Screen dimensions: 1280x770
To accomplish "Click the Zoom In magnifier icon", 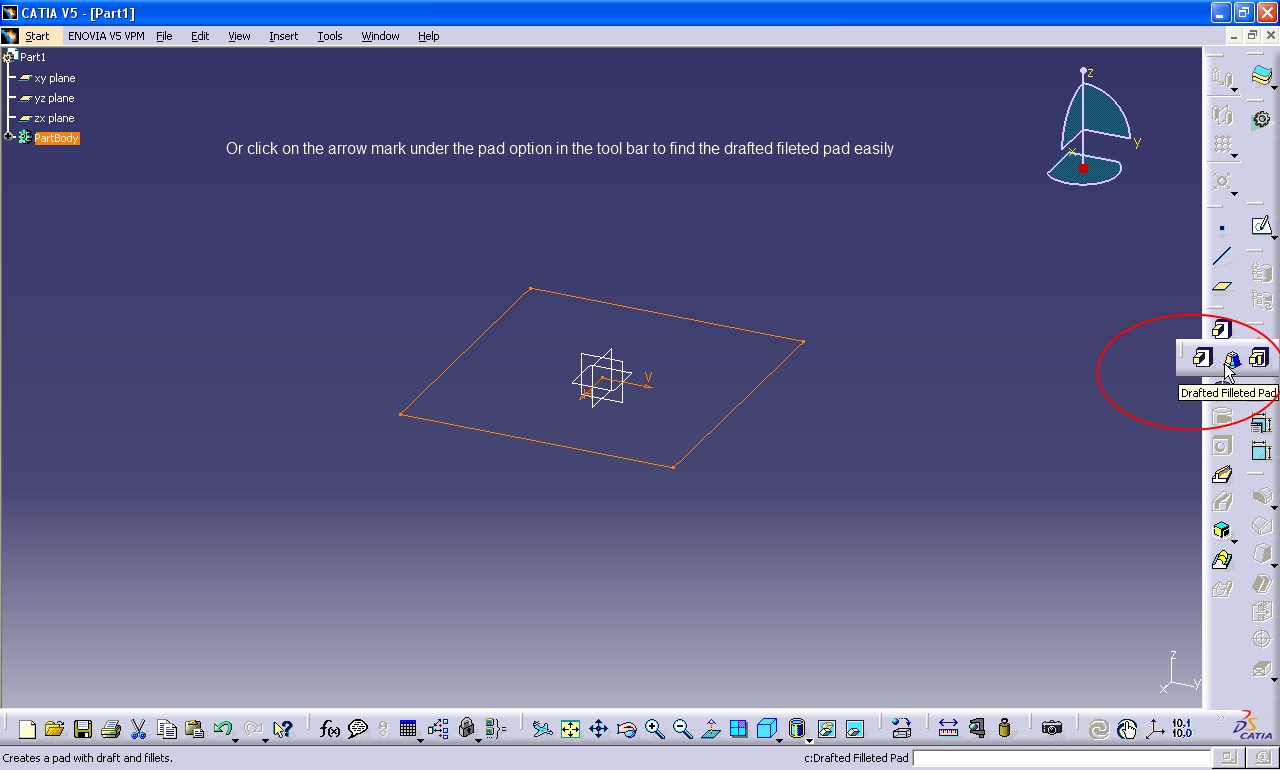I will click(x=654, y=729).
